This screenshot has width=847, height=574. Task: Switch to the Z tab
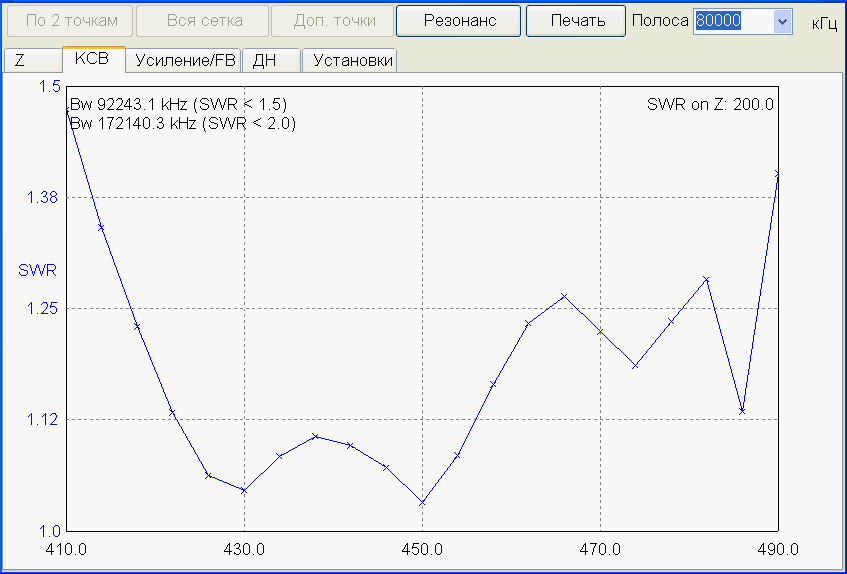coord(20,61)
